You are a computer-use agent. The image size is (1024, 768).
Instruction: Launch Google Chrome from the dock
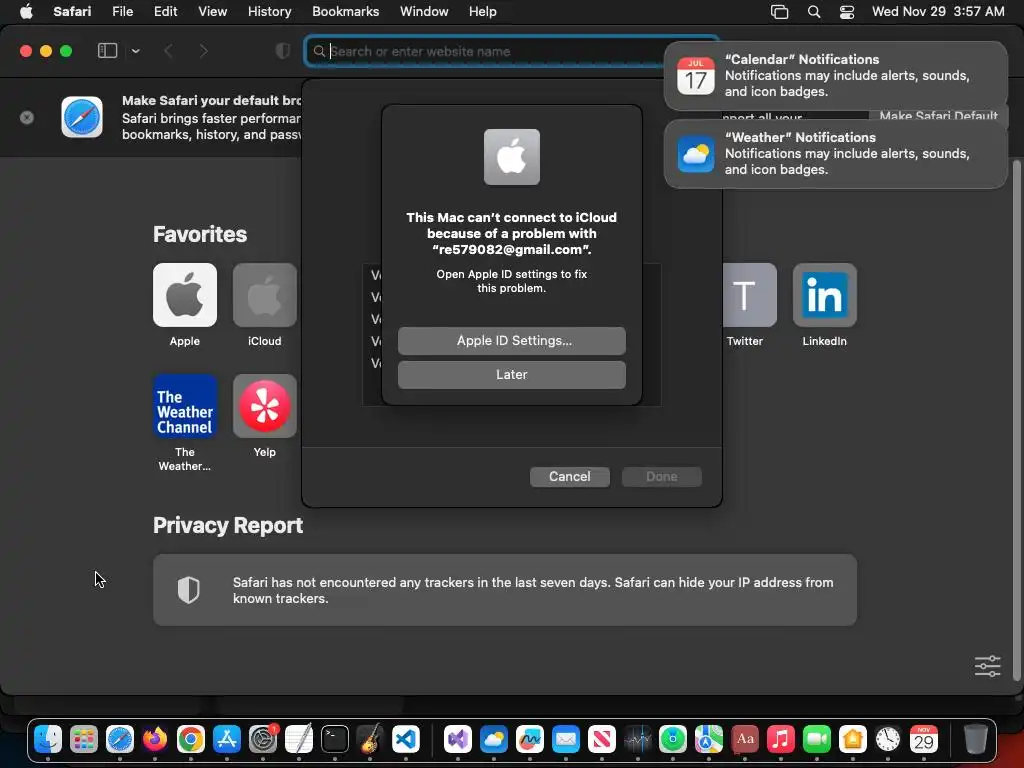click(x=191, y=739)
